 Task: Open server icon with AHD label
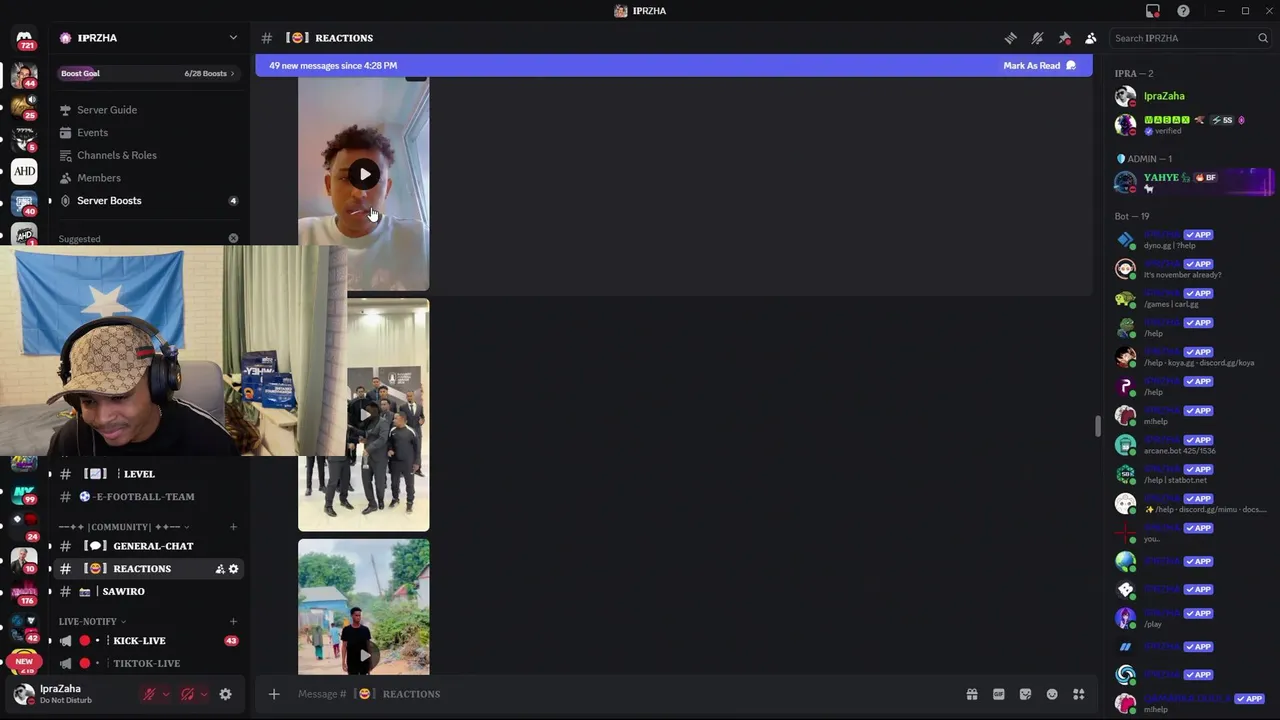(x=25, y=171)
